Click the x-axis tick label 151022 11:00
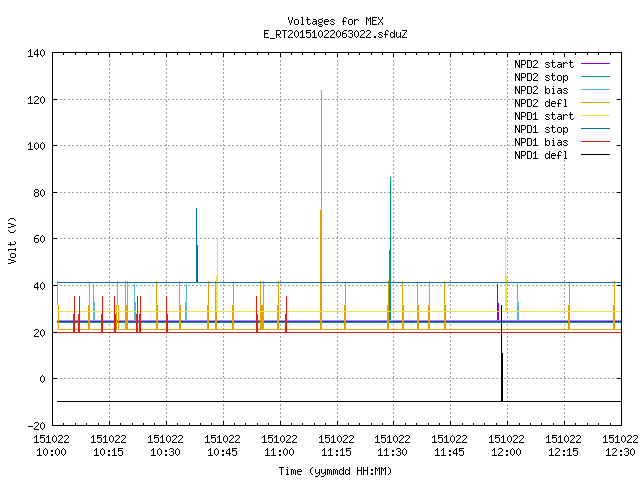 pos(279,446)
